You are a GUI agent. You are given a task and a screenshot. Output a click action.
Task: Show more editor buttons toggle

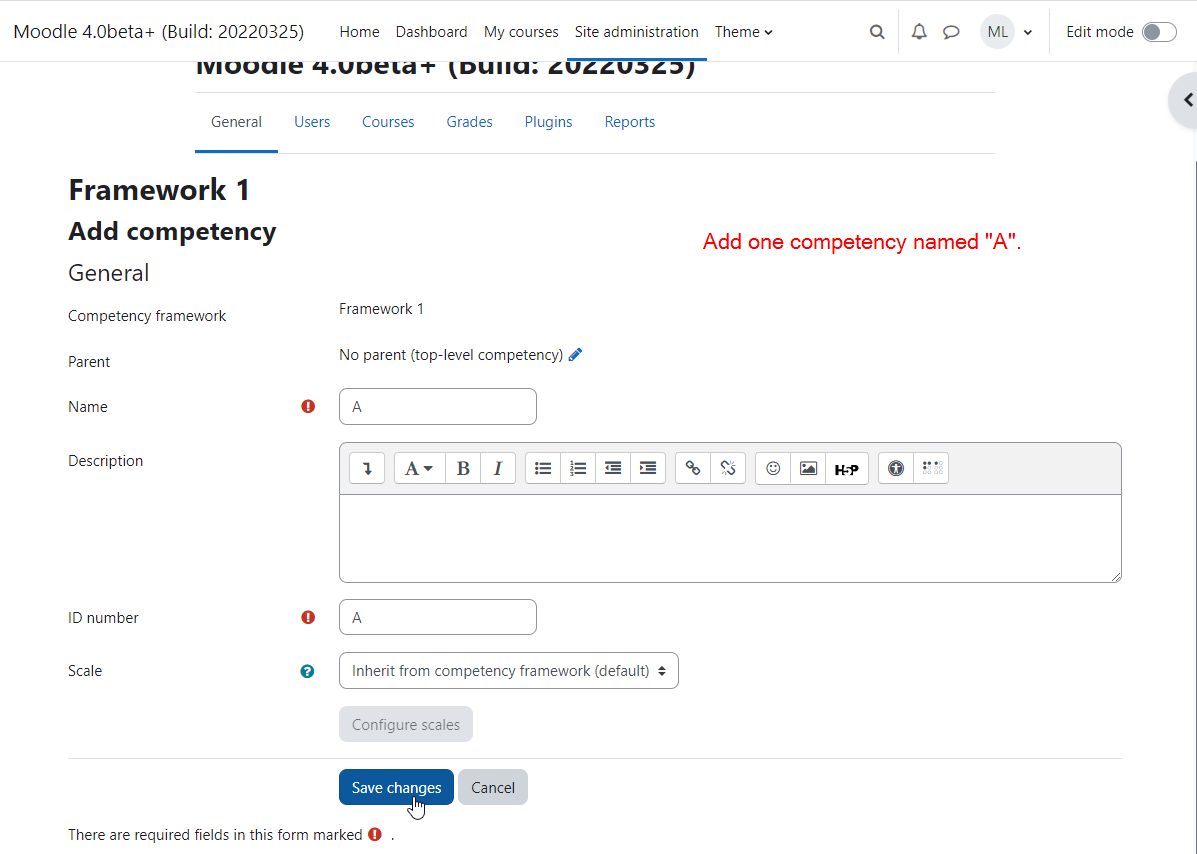[367, 469]
